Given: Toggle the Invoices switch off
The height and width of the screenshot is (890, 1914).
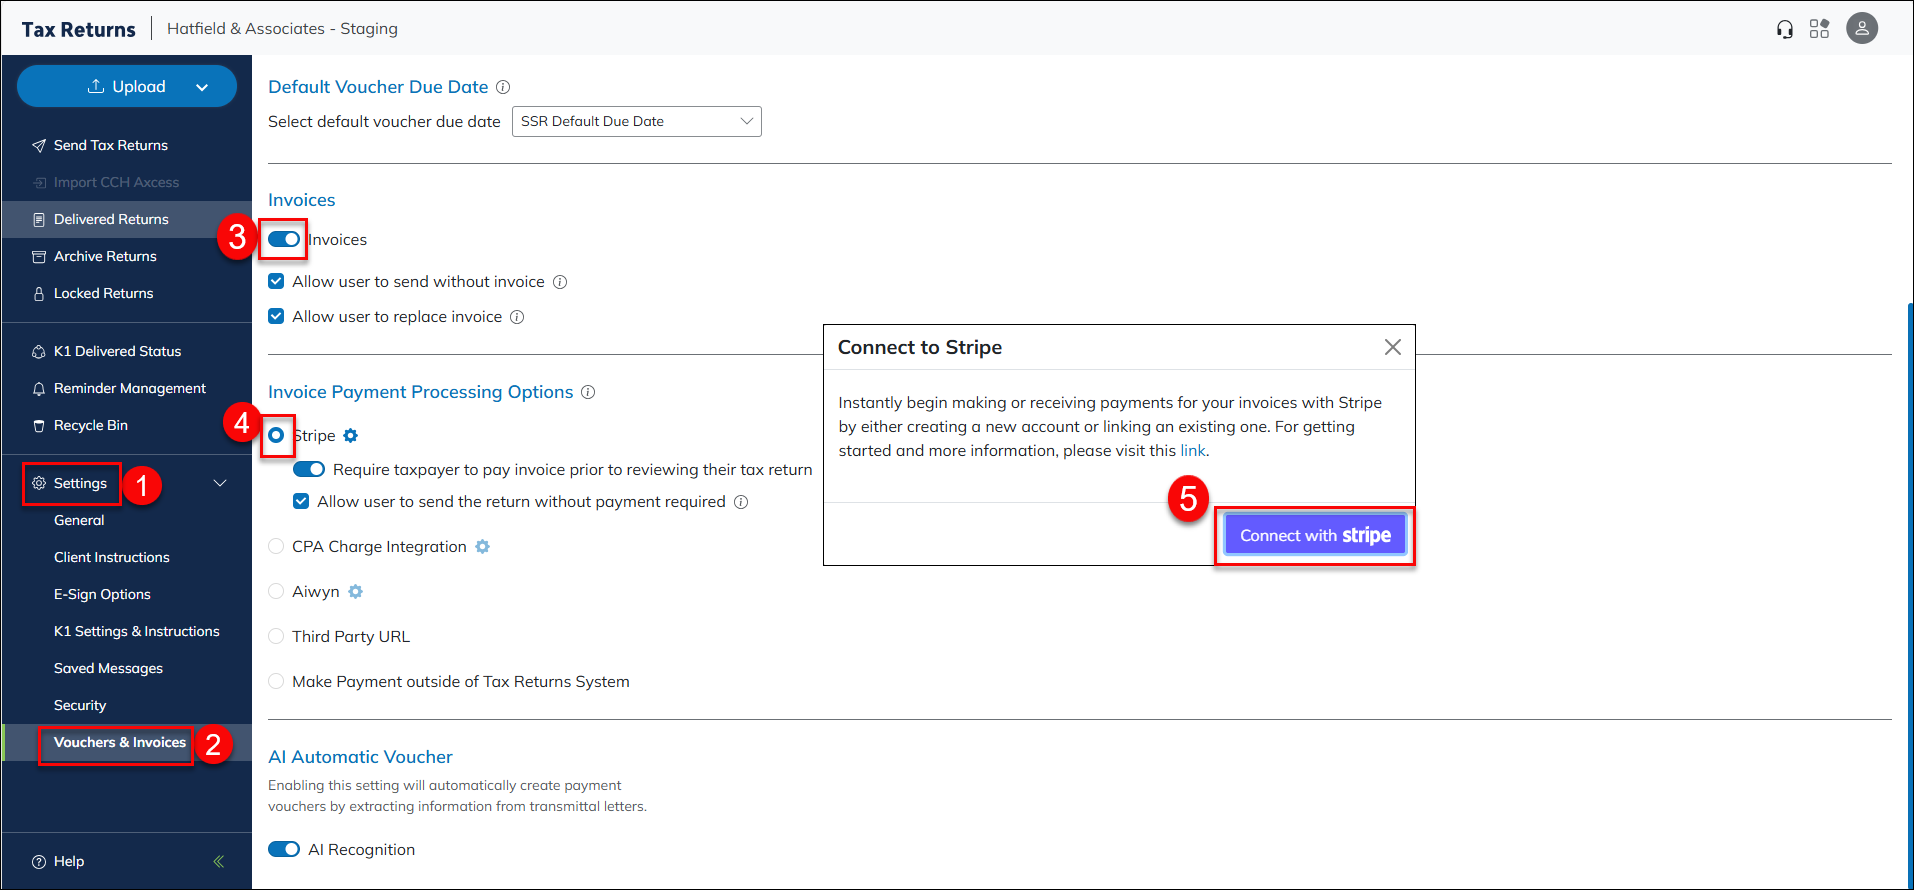Looking at the screenshot, I should [284, 240].
